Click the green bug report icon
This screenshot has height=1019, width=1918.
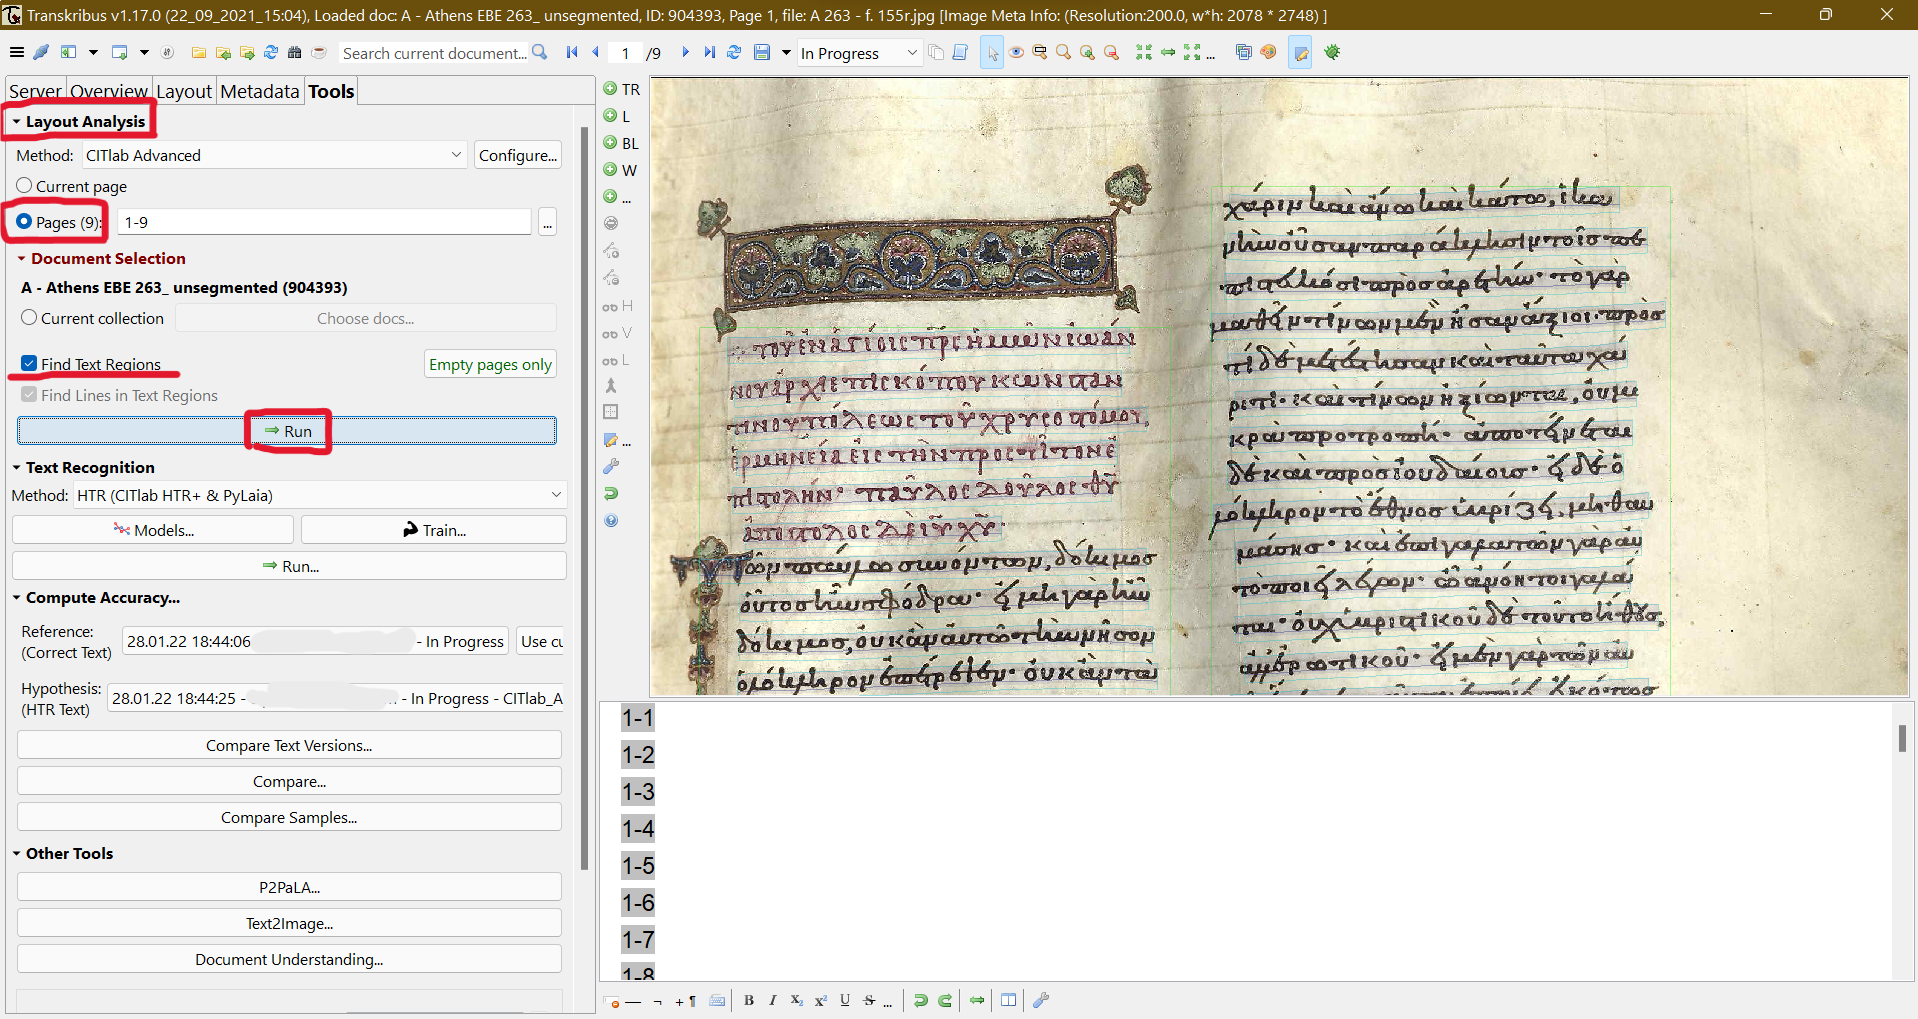tap(1332, 52)
